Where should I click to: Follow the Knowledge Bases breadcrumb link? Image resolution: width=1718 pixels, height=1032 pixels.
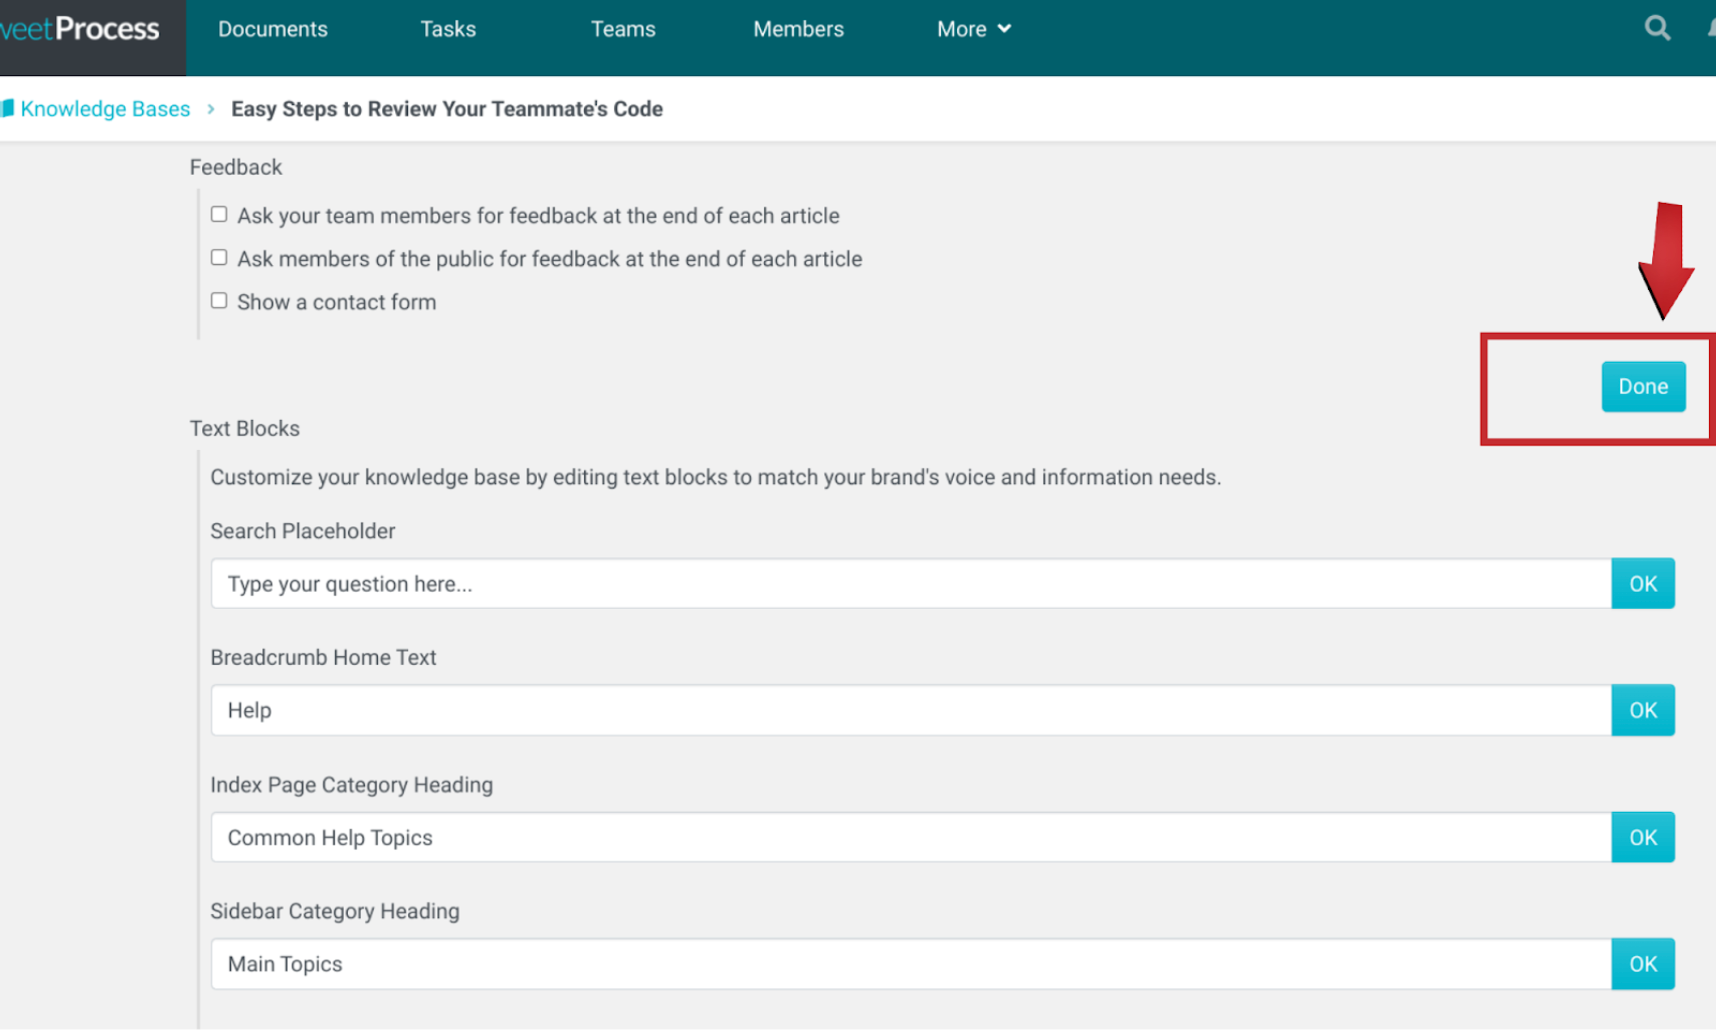(105, 108)
